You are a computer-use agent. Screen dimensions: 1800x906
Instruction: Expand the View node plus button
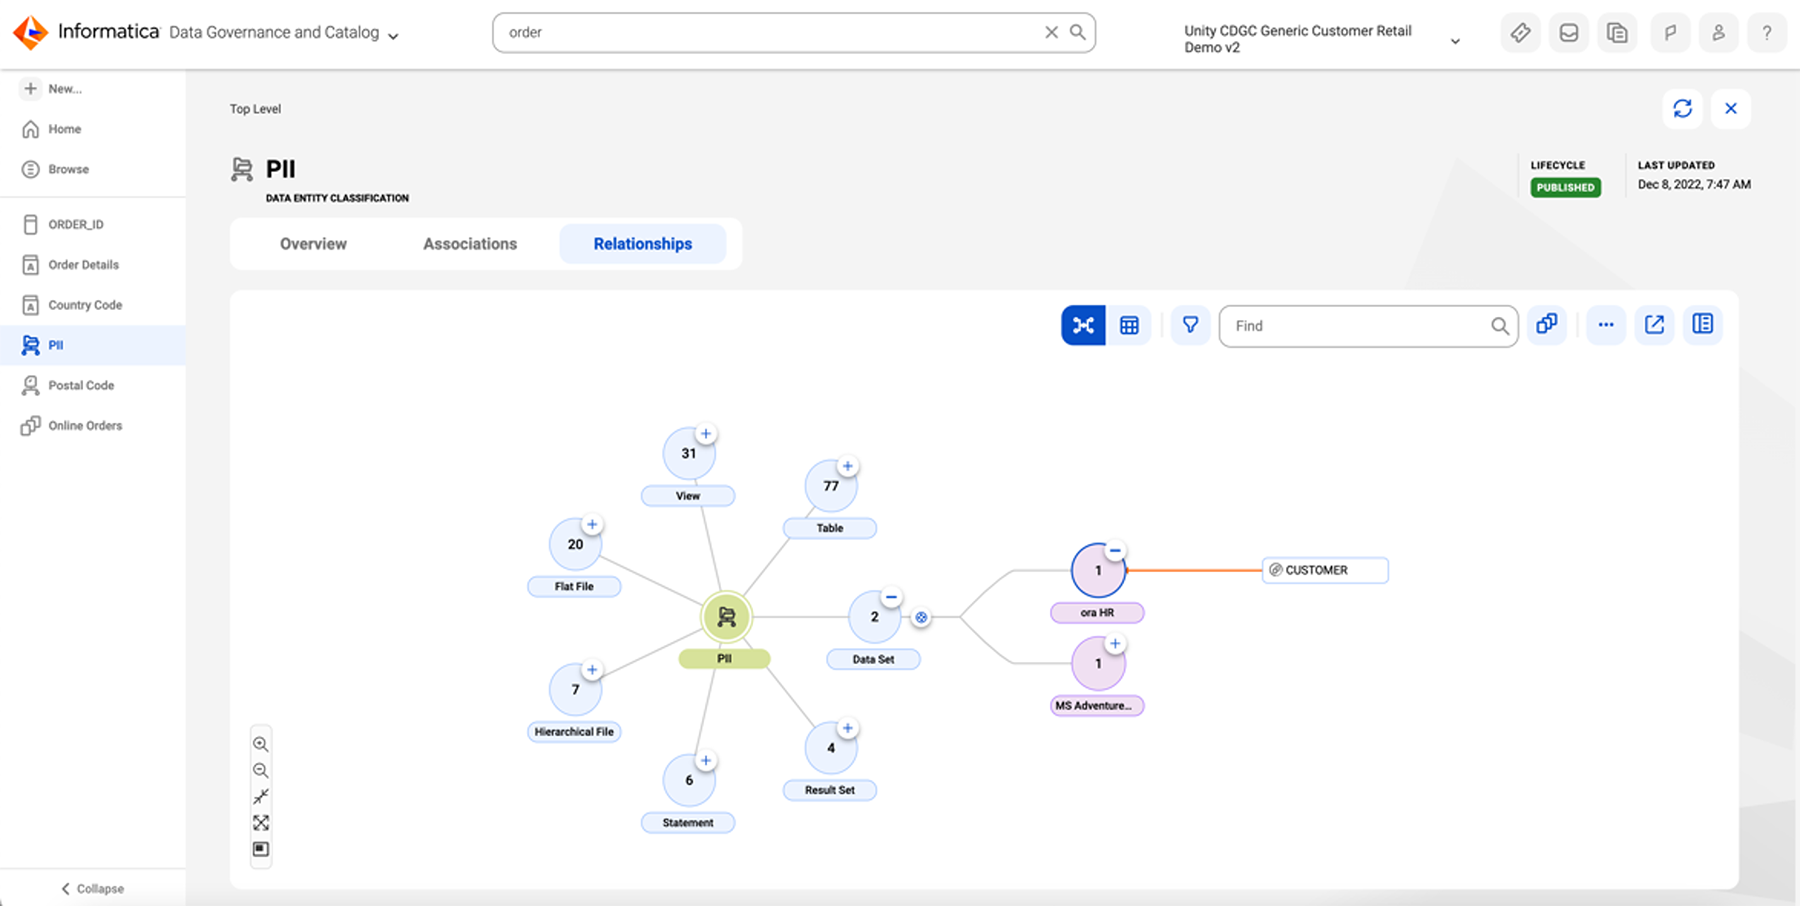pyautogui.click(x=706, y=434)
